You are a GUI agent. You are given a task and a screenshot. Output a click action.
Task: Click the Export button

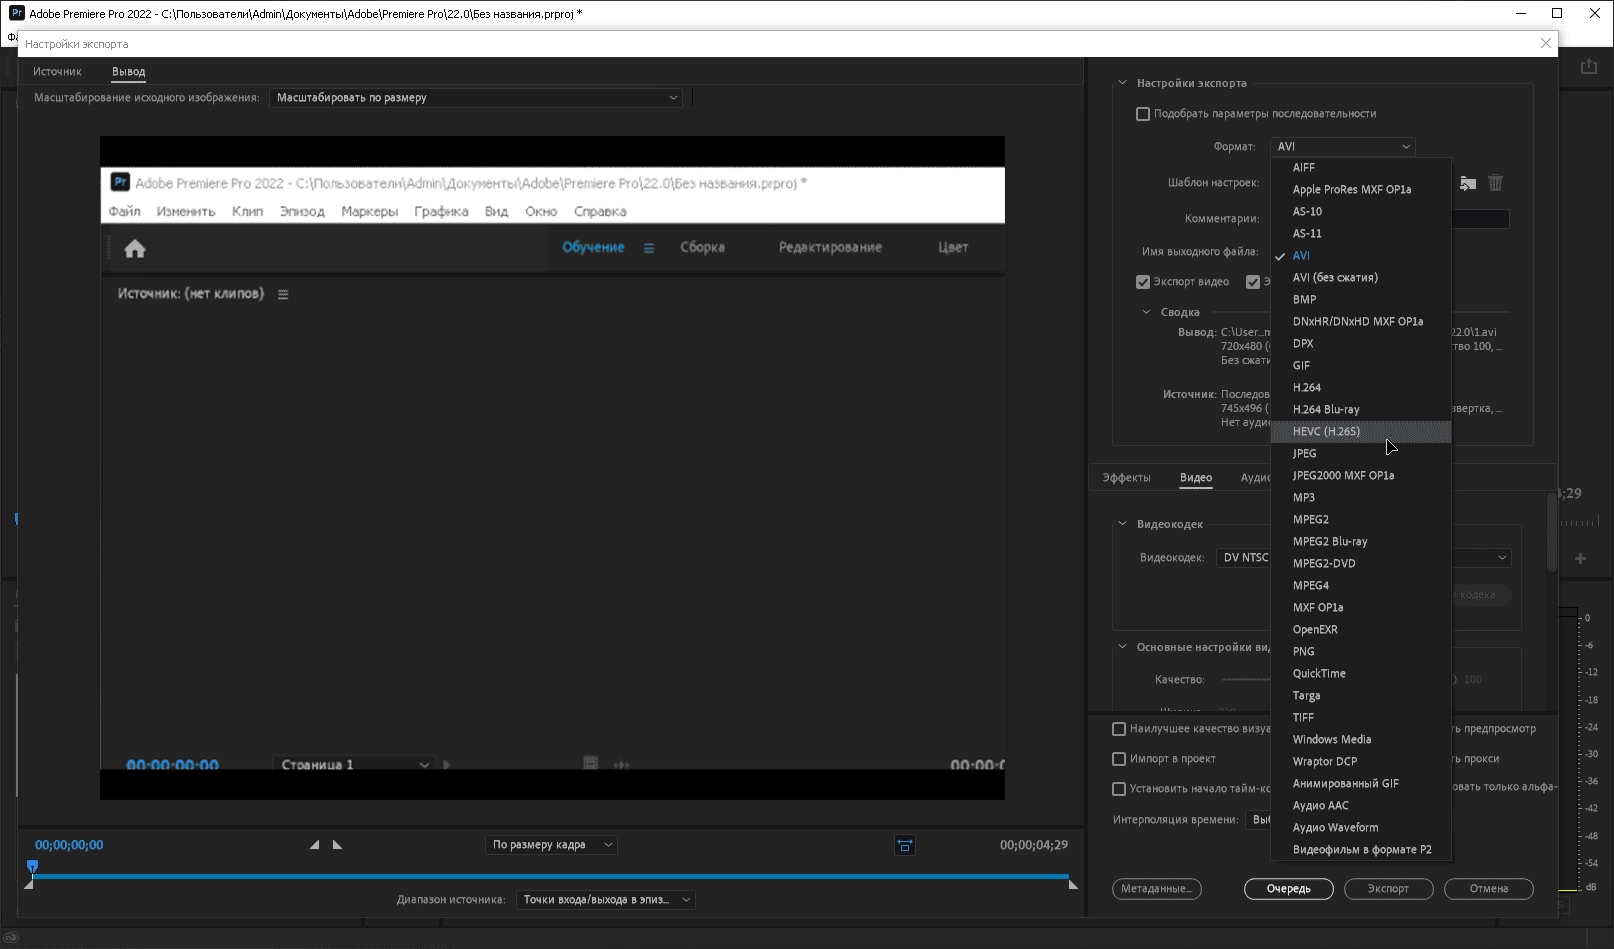[x=1388, y=889]
